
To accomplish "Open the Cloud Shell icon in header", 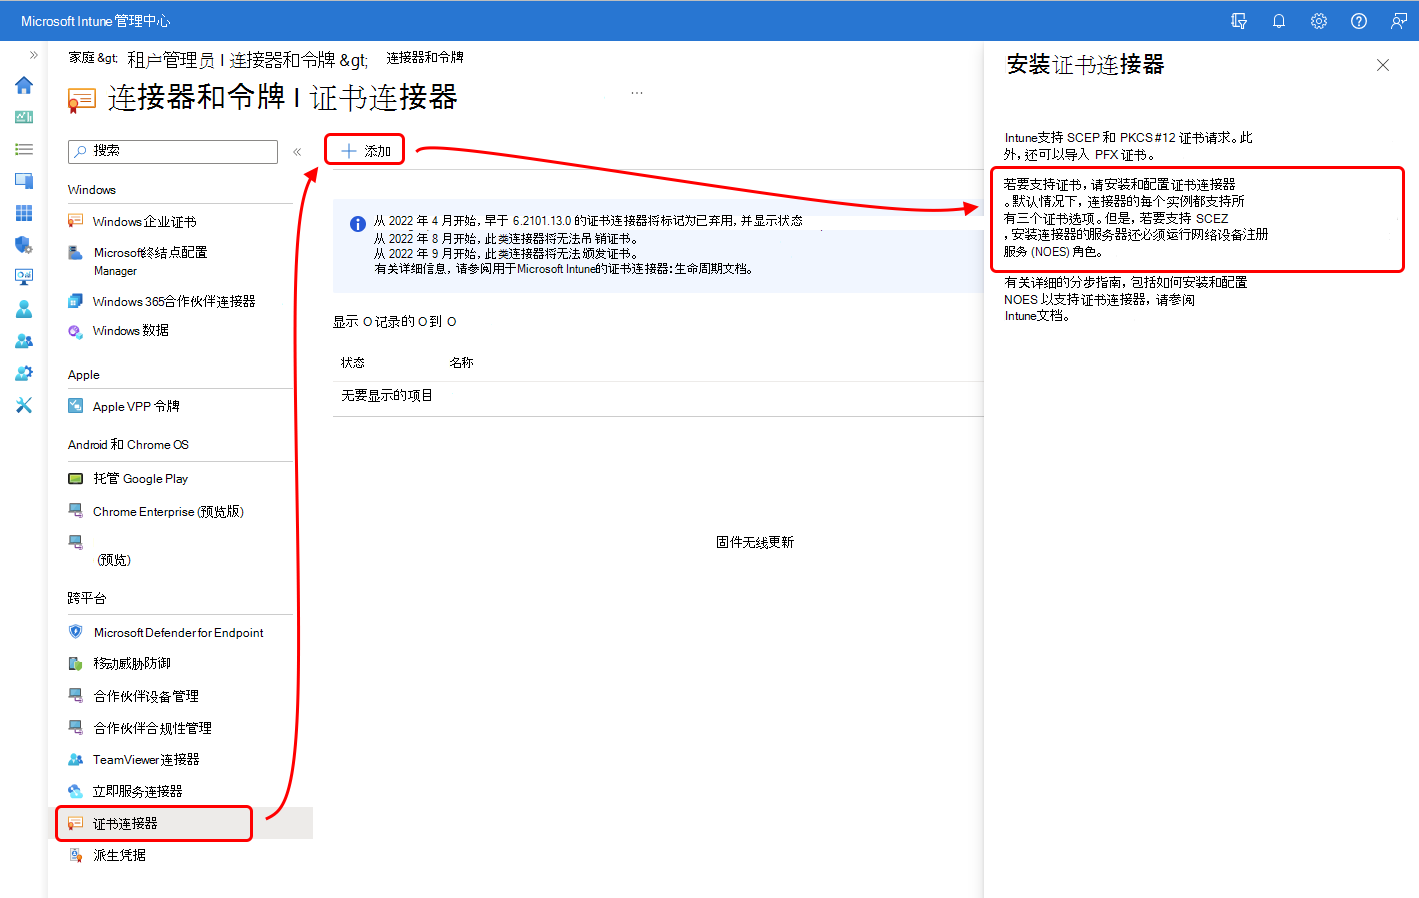I will click(1239, 21).
